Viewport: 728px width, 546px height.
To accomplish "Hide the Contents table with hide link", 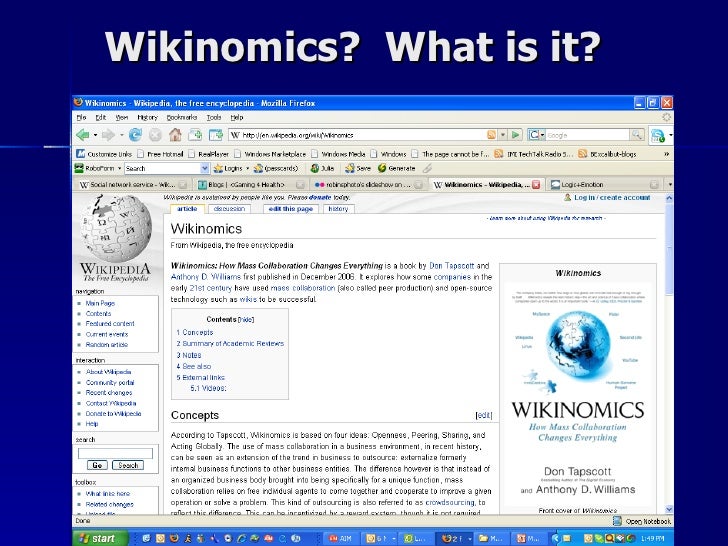I will [x=246, y=319].
